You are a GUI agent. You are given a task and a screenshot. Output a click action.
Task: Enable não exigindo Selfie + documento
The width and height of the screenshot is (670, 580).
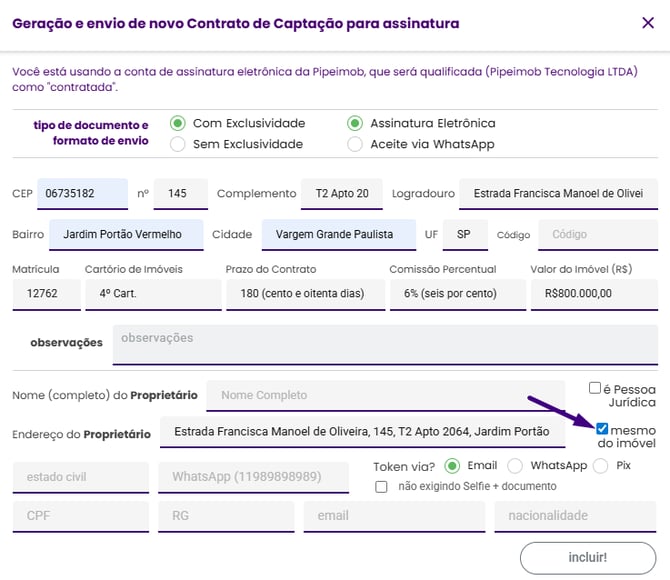pyautogui.click(x=381, y=487)
